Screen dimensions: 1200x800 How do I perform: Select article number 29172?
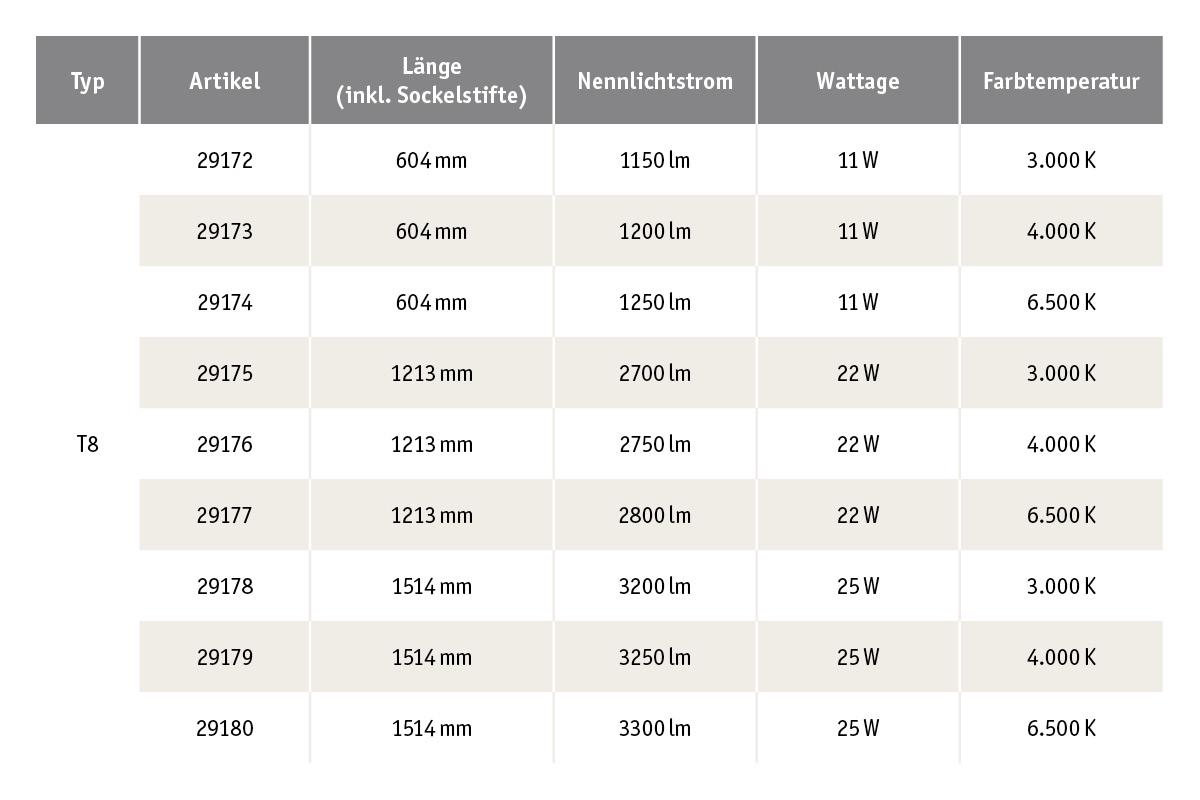point(225,160)
